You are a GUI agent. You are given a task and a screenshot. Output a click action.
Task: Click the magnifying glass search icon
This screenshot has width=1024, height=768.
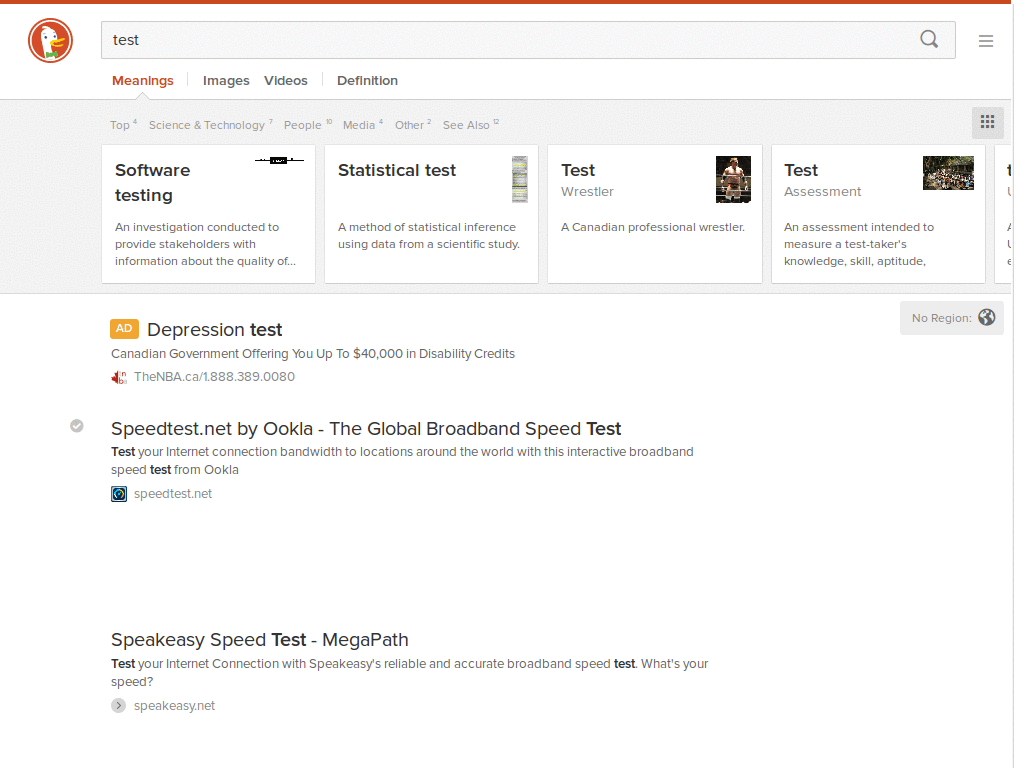[929, 40]
